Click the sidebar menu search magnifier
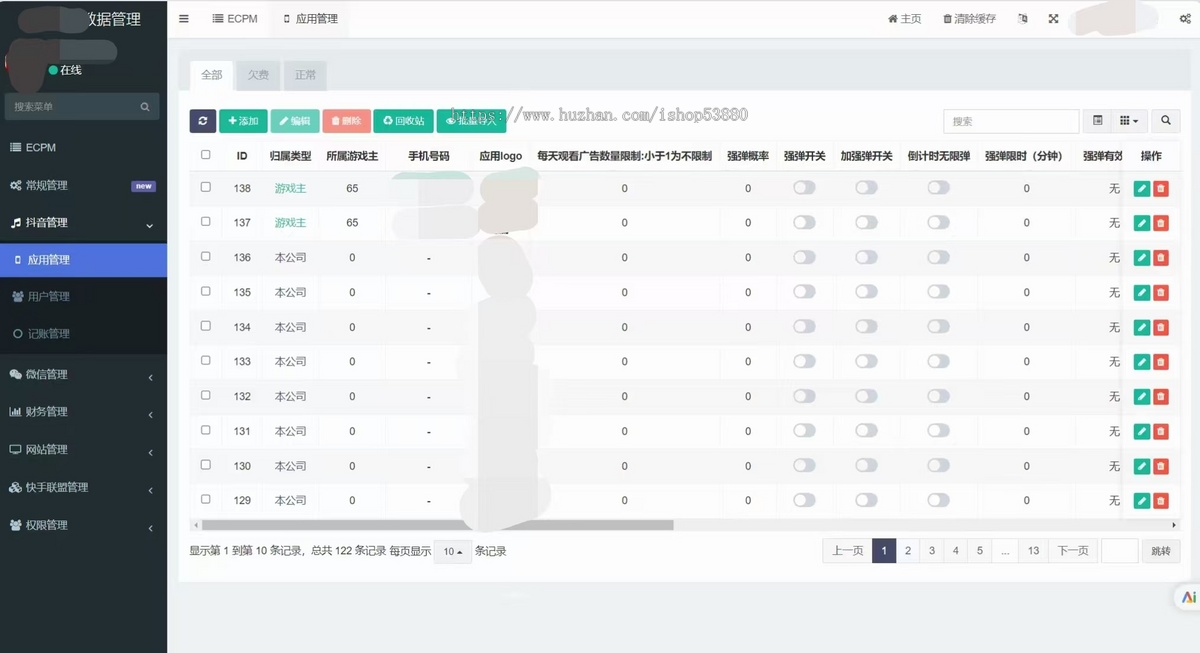 [x=145, y=106]
